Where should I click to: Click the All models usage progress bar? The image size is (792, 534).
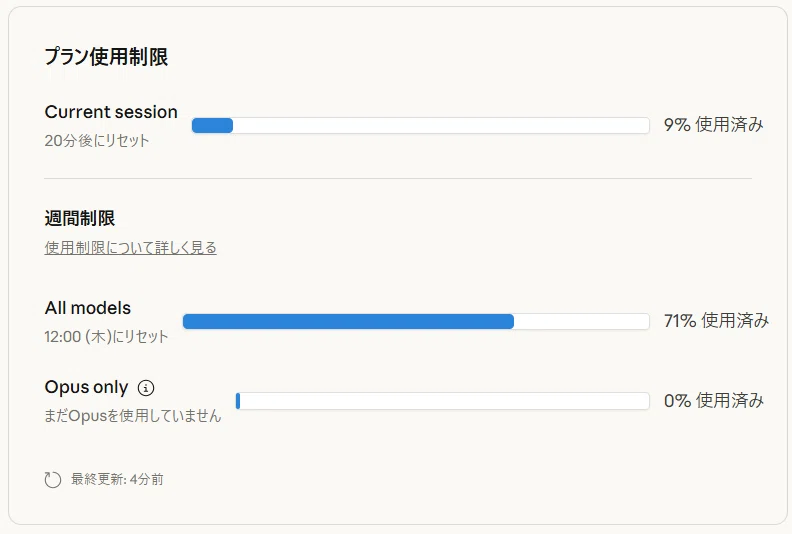[416, 321]
